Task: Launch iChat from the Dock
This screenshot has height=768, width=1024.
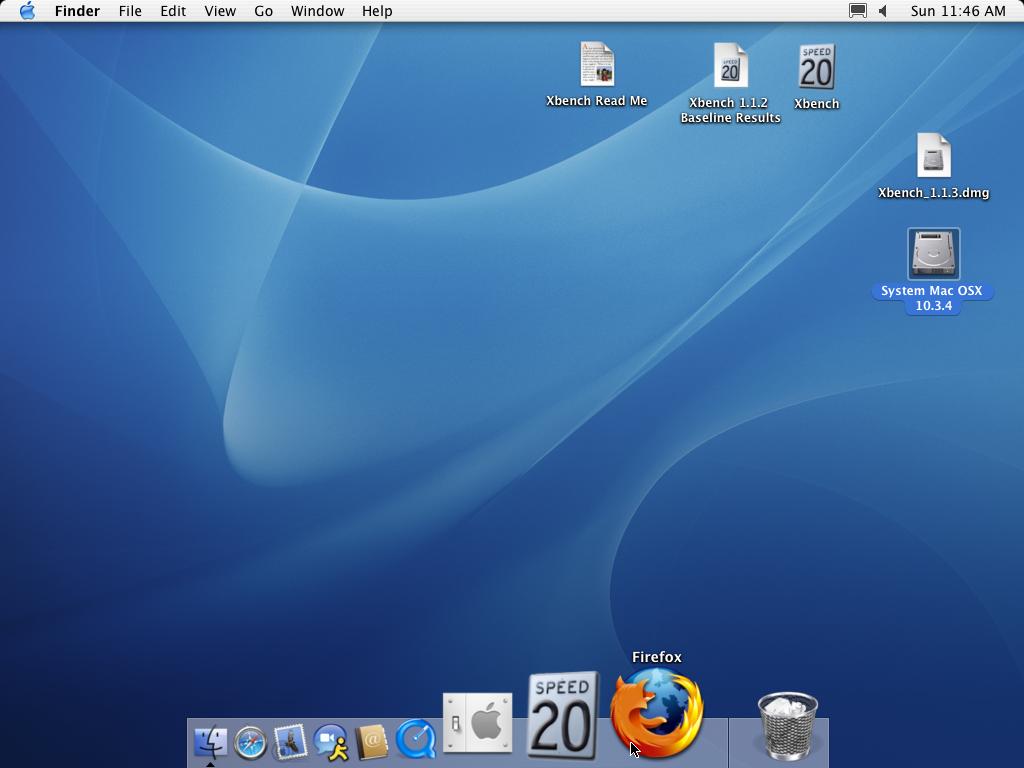Action: tap(330, 743)
